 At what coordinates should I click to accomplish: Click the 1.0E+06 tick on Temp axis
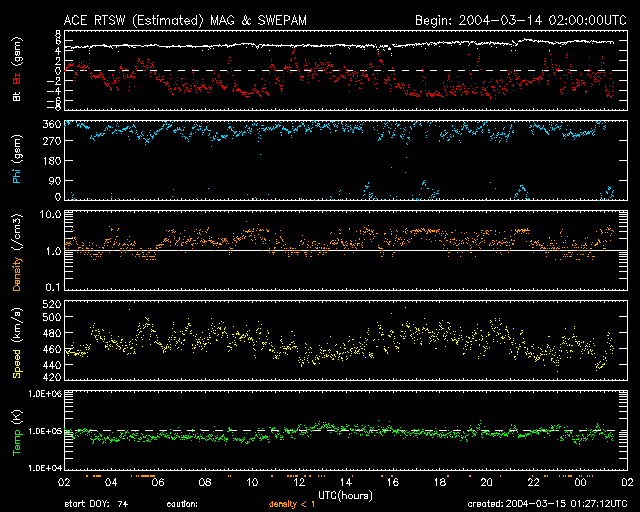pyautogui.click(x=44, y=394)
